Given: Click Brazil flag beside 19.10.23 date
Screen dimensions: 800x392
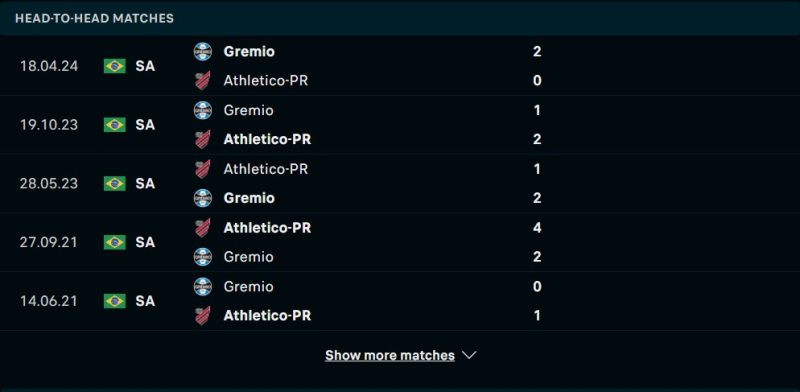Looking at the screenshot, I should [x=115, y=125].
